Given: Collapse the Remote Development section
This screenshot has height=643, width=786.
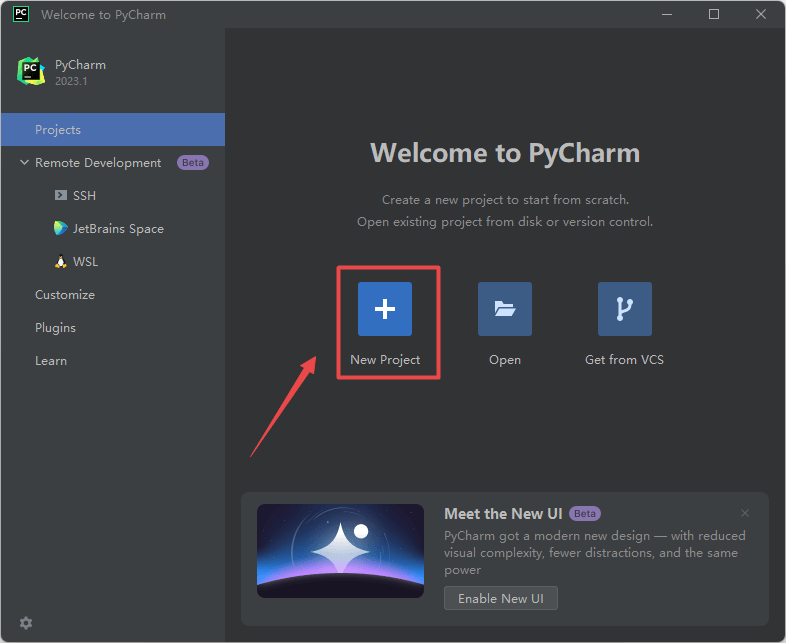Looking at the screenshot, I should click(x=23, y=163).
